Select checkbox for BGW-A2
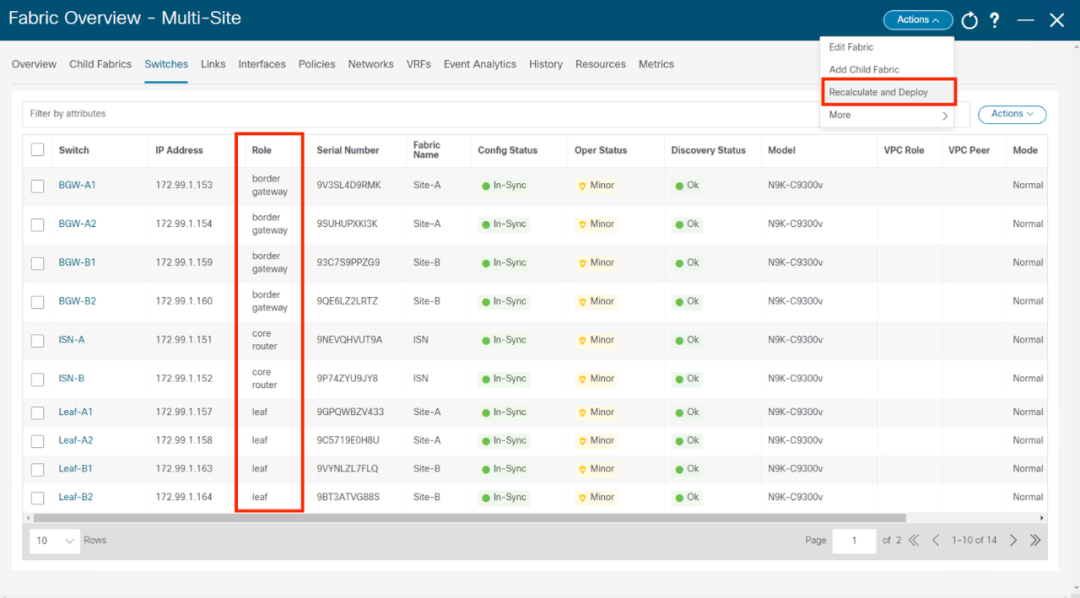Image resolution: width=1080 pixels, height=598 pixels. coord(38,225)
